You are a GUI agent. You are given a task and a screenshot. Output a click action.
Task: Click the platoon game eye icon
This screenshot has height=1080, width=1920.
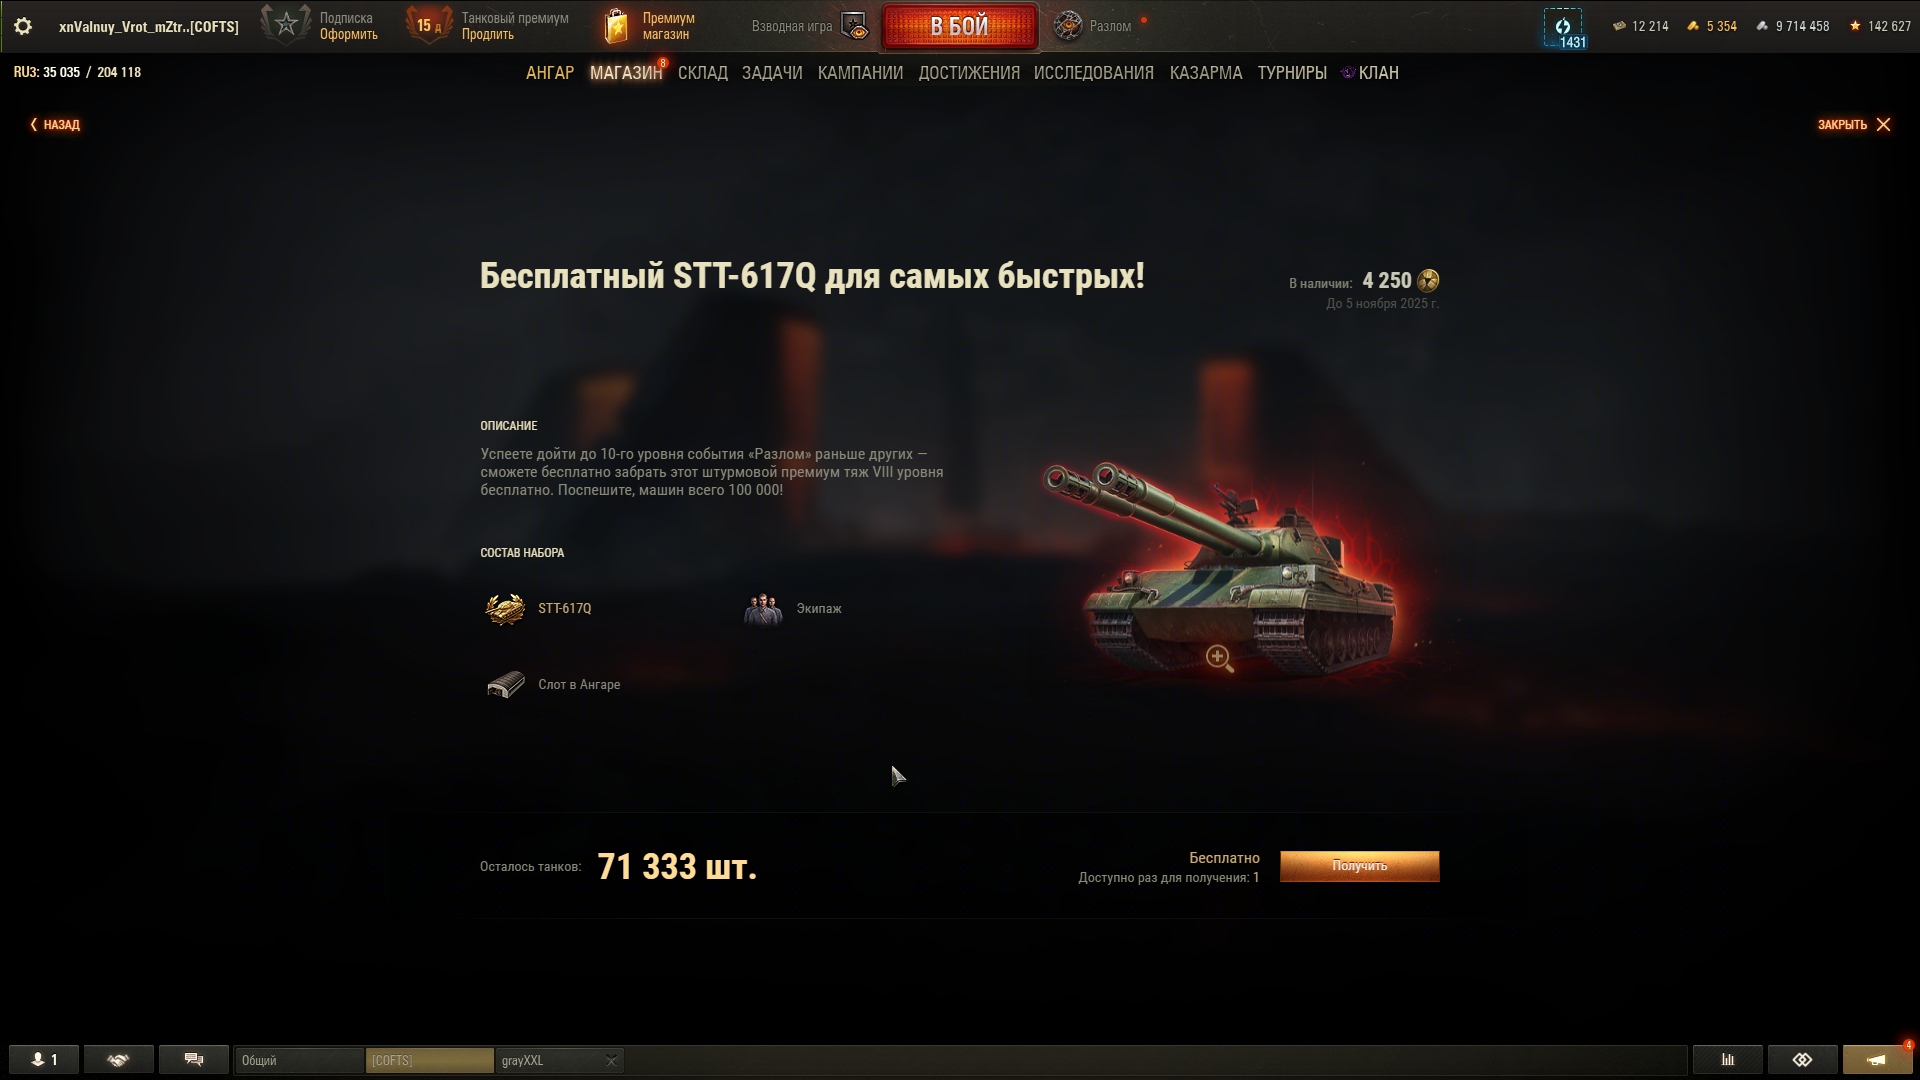855,26
